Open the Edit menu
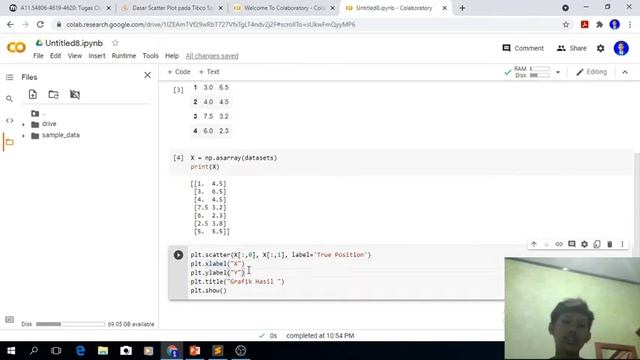640x360 pixels. [56, 56]
